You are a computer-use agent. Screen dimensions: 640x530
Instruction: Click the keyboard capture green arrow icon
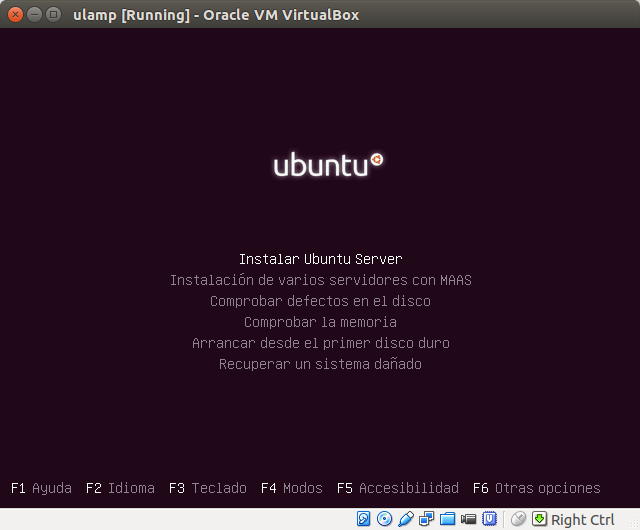click(539, 519)
